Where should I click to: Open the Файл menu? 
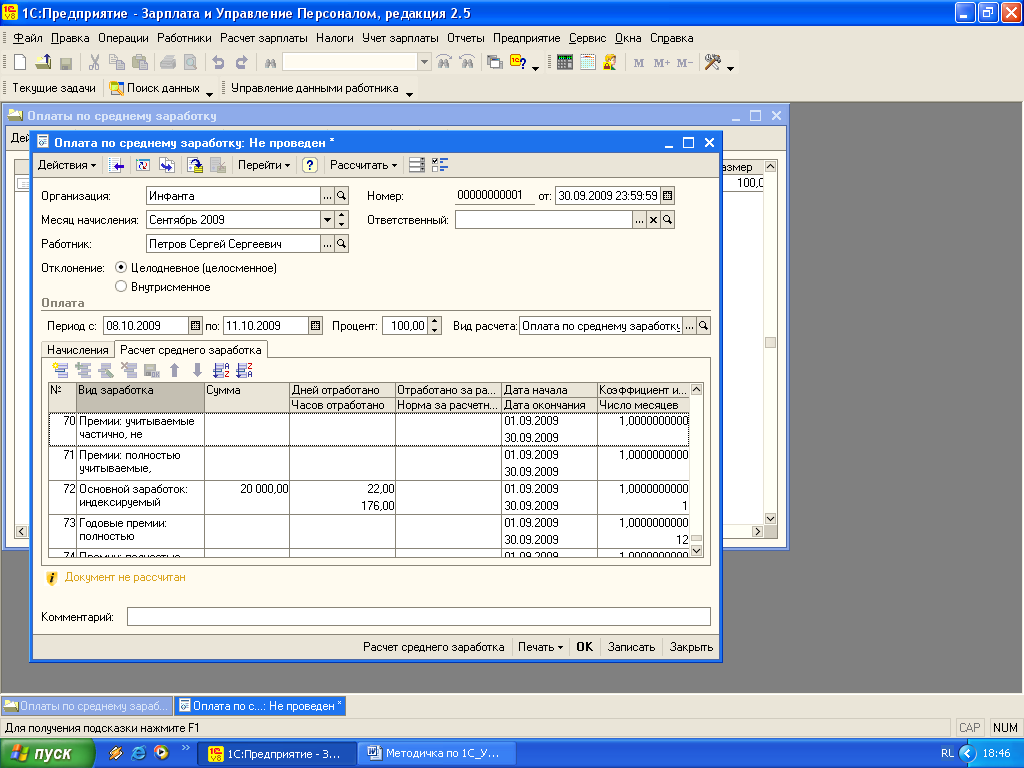[x=28, y=38]
